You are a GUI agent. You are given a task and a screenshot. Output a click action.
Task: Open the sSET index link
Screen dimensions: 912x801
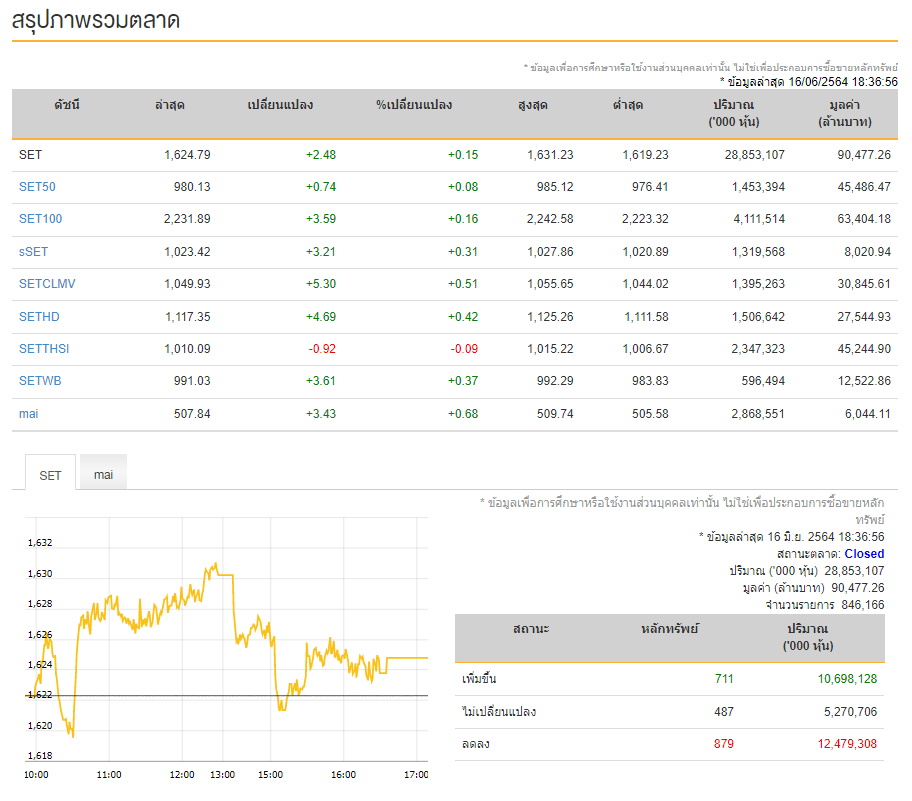[x=33, y=252]
